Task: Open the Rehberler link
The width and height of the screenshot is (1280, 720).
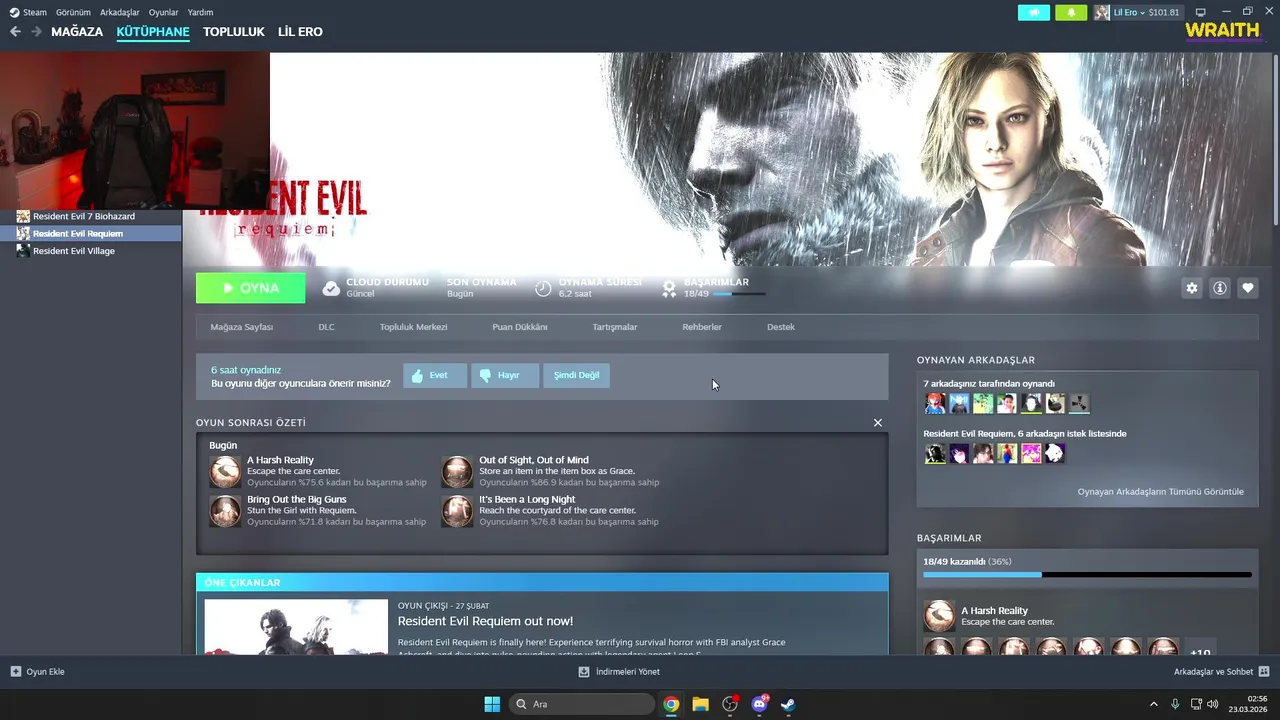Action: pos(702,327)
